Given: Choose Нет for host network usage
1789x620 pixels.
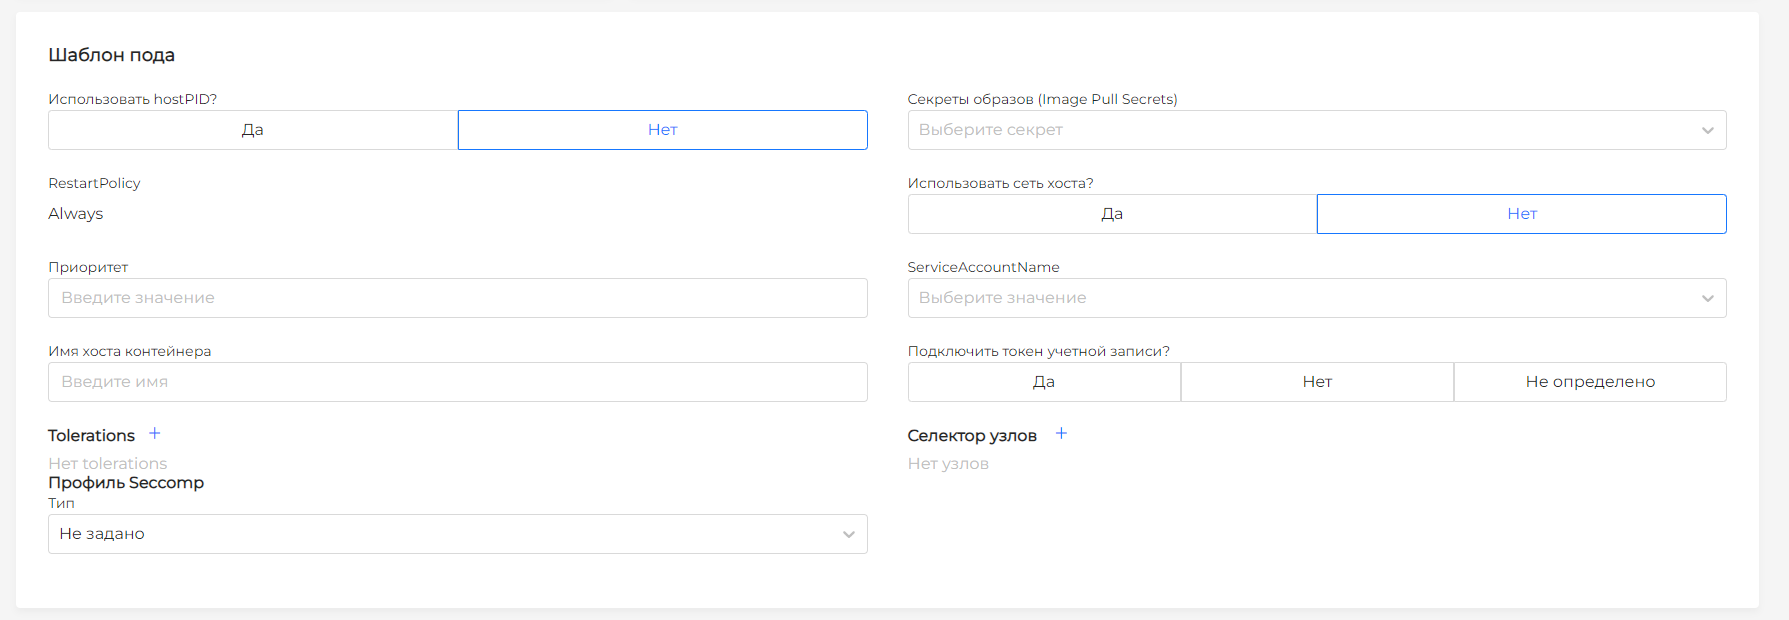Looking at the screenshot, I should point(1521,214).
